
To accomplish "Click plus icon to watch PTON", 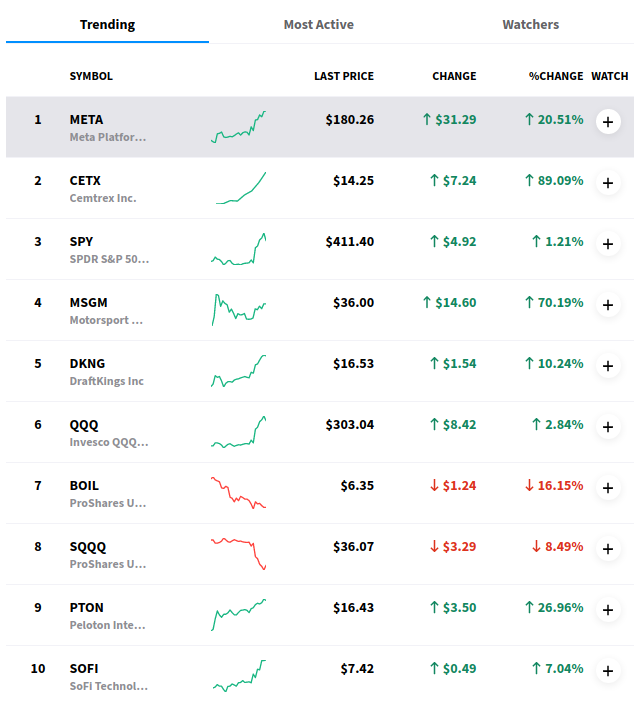I will click(607, 610).
